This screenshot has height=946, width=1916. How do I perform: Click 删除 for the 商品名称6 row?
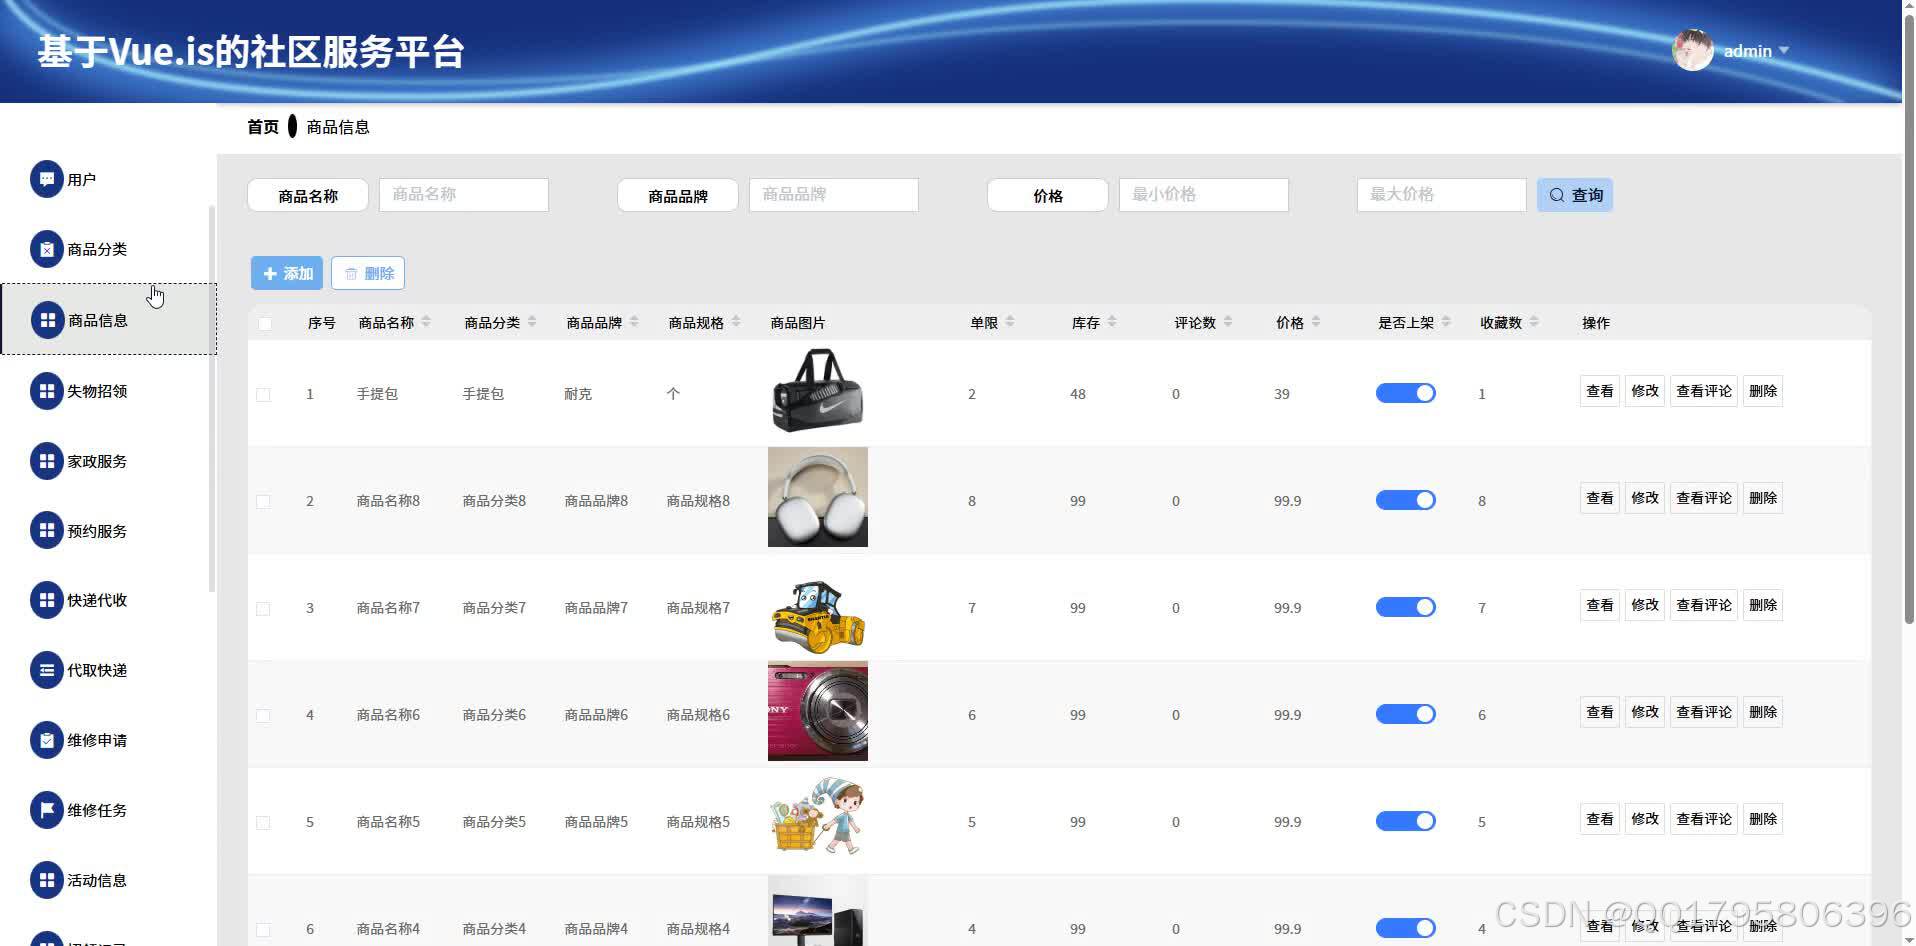coord(1763,712)
